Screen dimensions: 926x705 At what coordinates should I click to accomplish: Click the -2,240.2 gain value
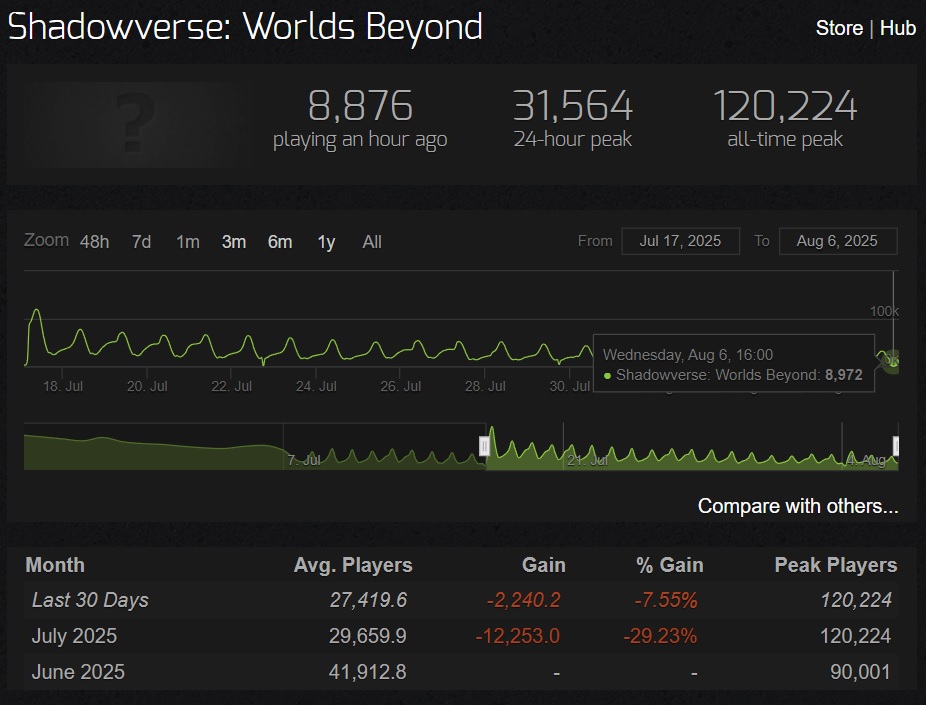[x=523, y=600]
